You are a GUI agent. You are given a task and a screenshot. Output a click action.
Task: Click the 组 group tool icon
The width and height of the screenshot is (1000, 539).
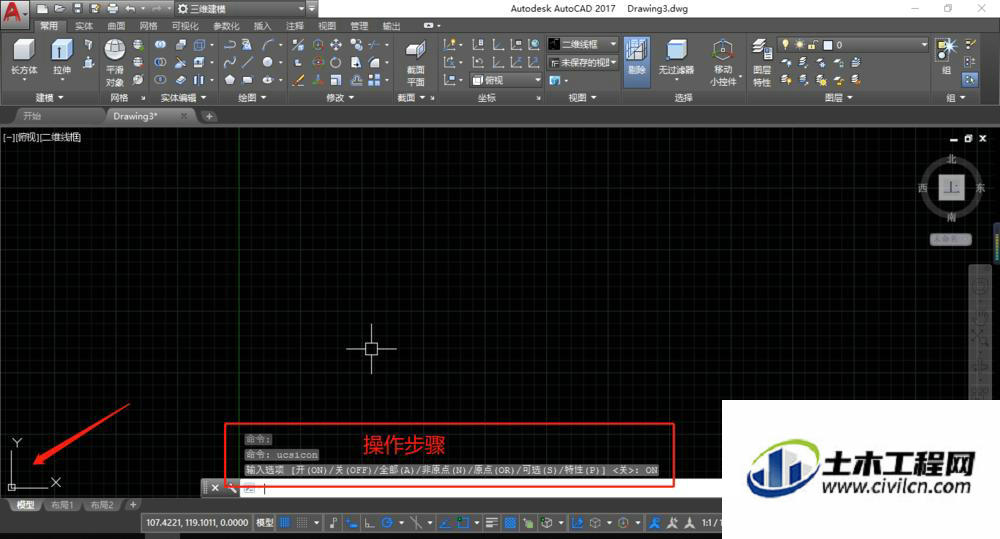coord(946,57)
